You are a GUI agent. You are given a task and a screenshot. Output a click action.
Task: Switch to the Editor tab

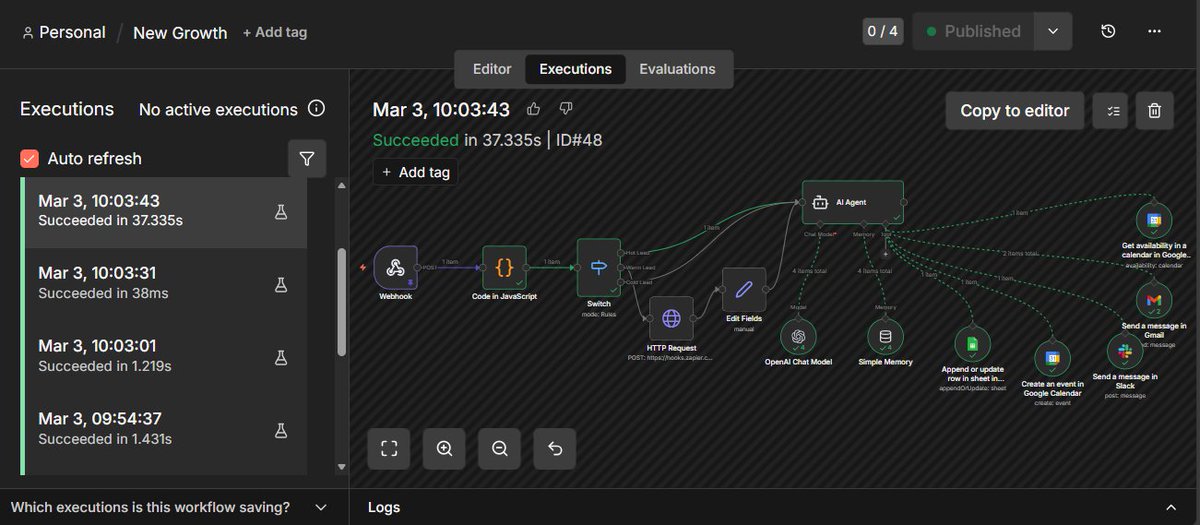pos(492,69)
